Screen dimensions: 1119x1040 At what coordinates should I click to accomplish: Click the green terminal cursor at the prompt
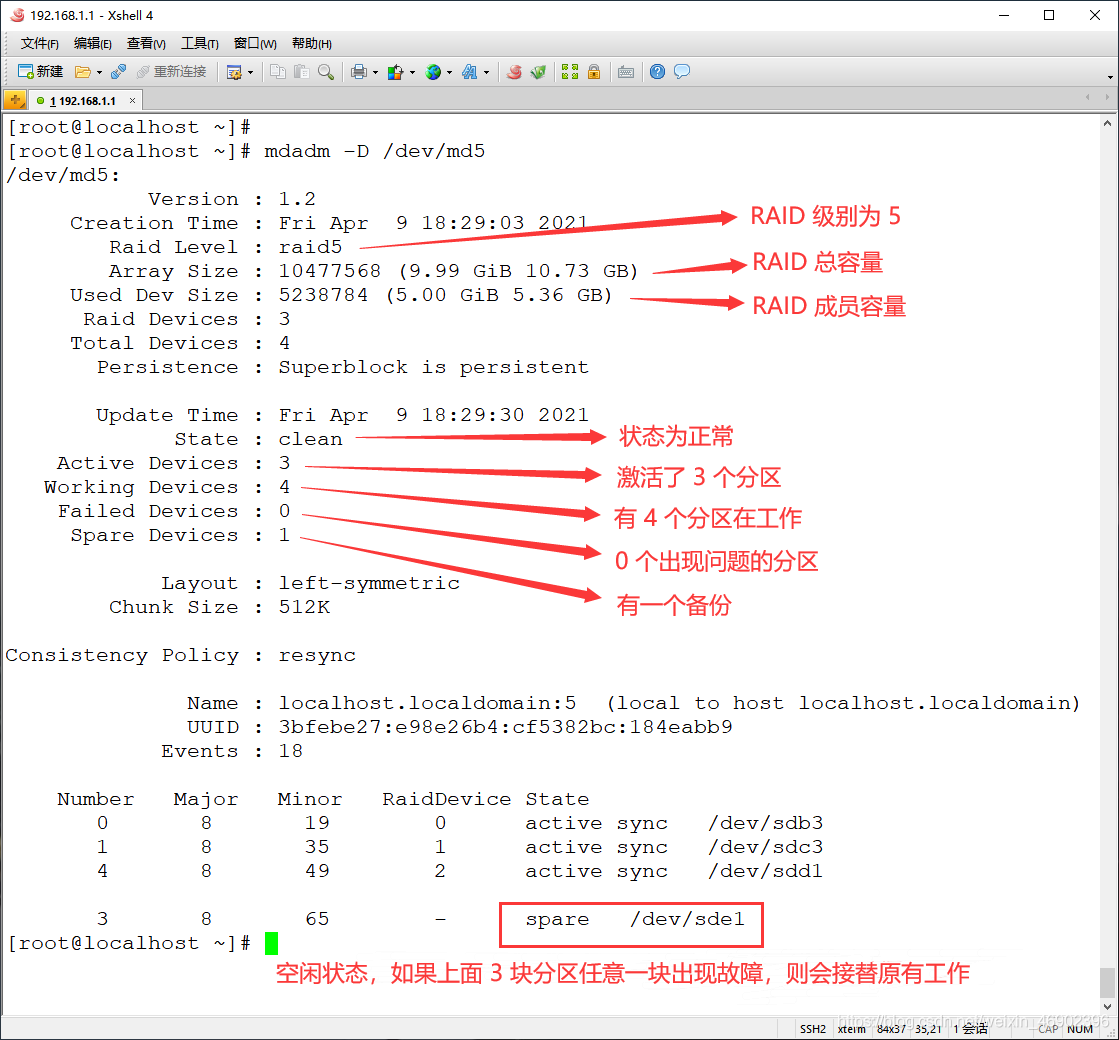click(x=271, y=943)
